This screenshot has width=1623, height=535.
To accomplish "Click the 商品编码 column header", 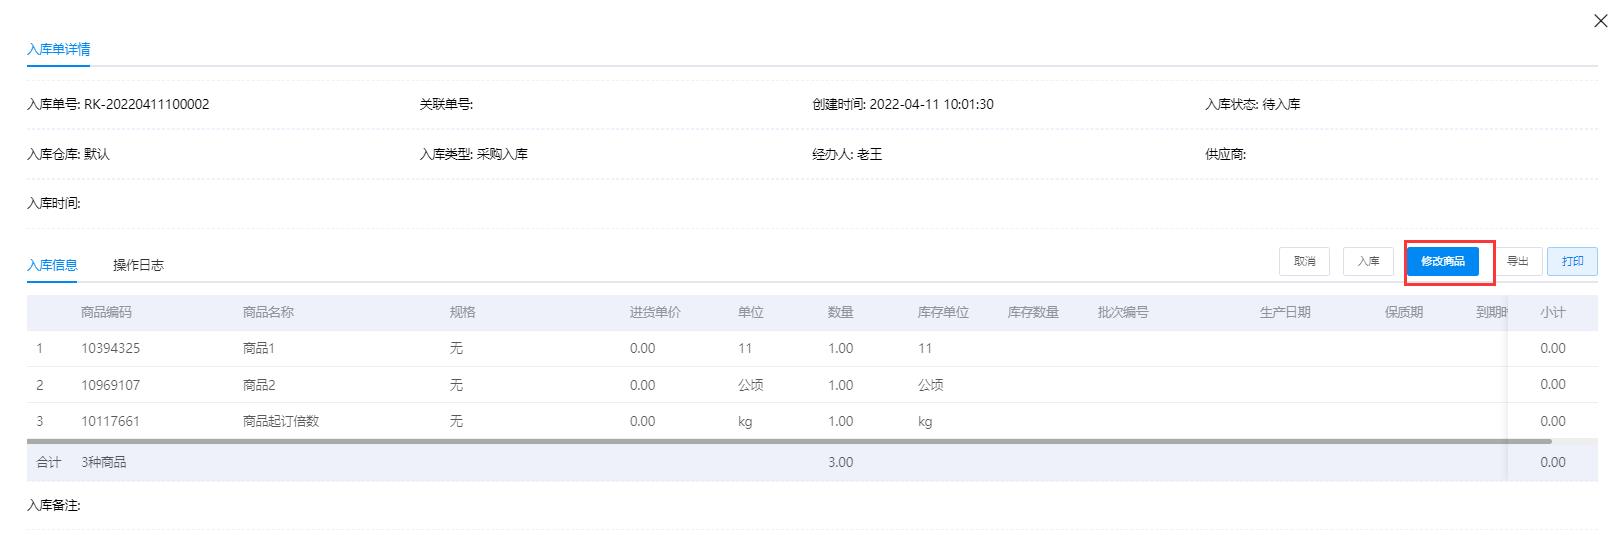I will point(106,312).
